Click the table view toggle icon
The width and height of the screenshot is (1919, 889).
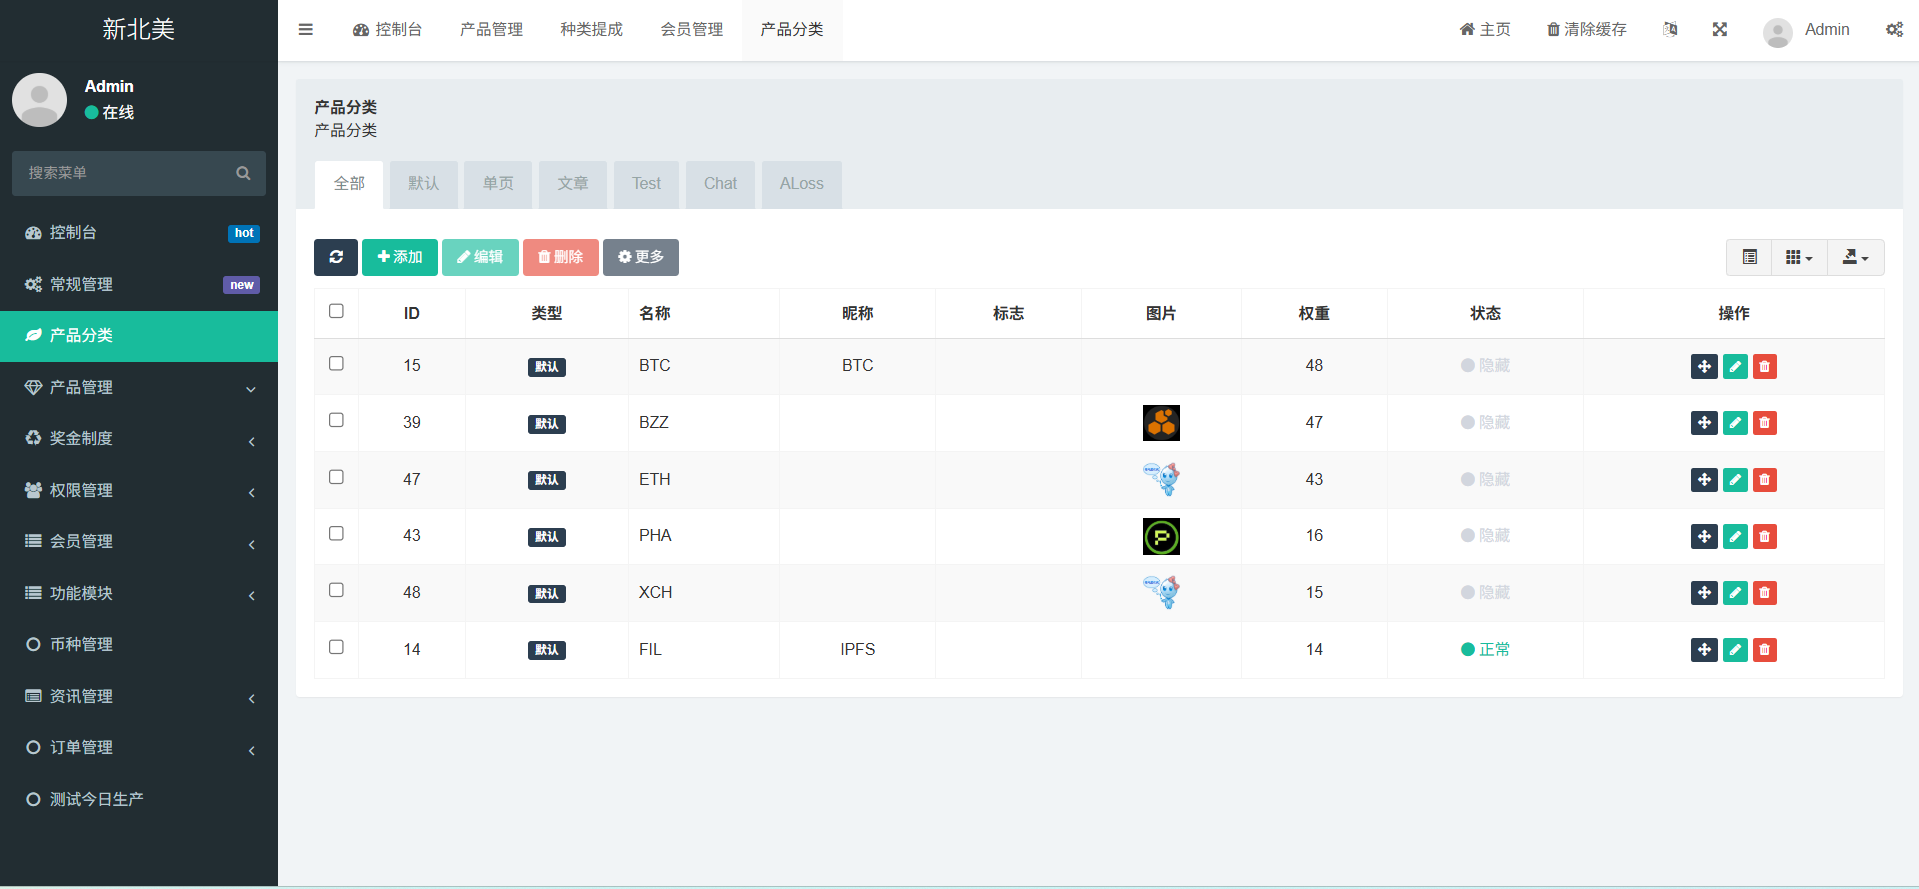[1749, 257]
